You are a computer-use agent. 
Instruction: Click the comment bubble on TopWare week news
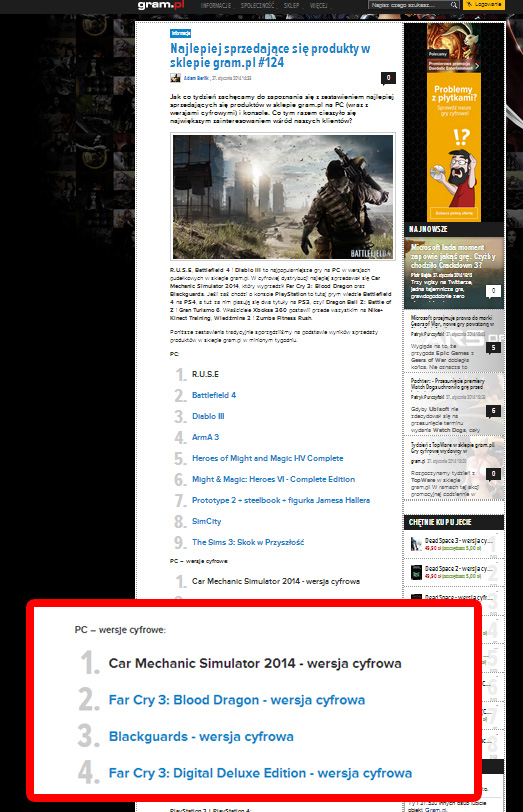click(x=493, y=474)
